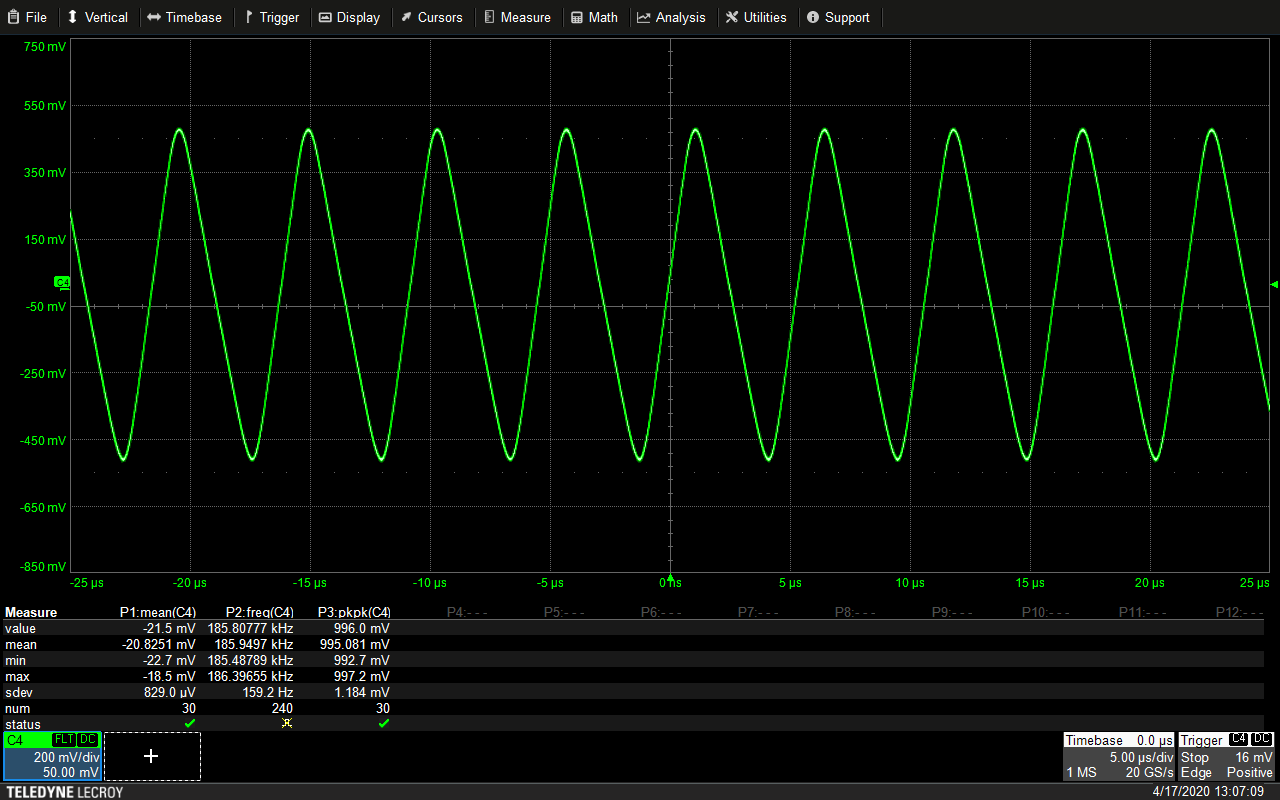Click the P2 status warning icon
1280x800 pixels.
click(x=287, y=723)
